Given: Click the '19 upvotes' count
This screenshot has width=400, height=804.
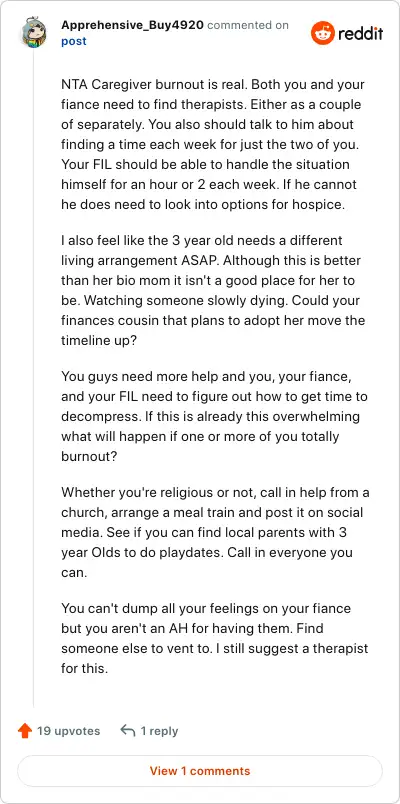Looking at the screenshot, I should coord(69,731).
